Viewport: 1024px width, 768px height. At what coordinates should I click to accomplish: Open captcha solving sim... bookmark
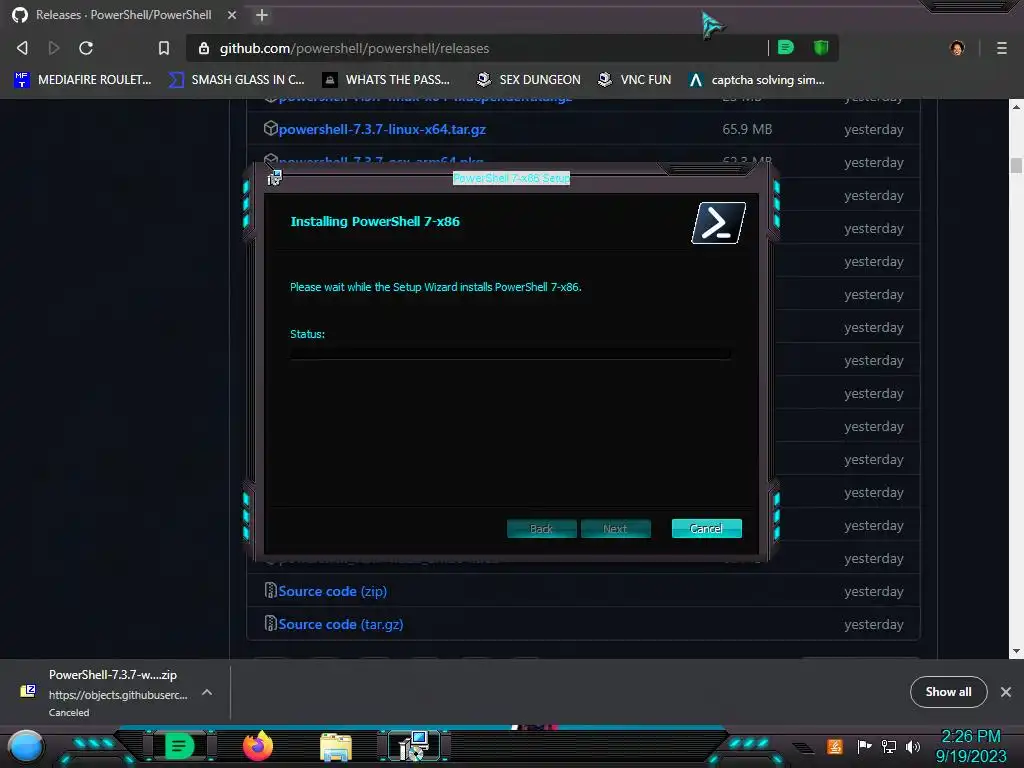click(x=757, y=80)
